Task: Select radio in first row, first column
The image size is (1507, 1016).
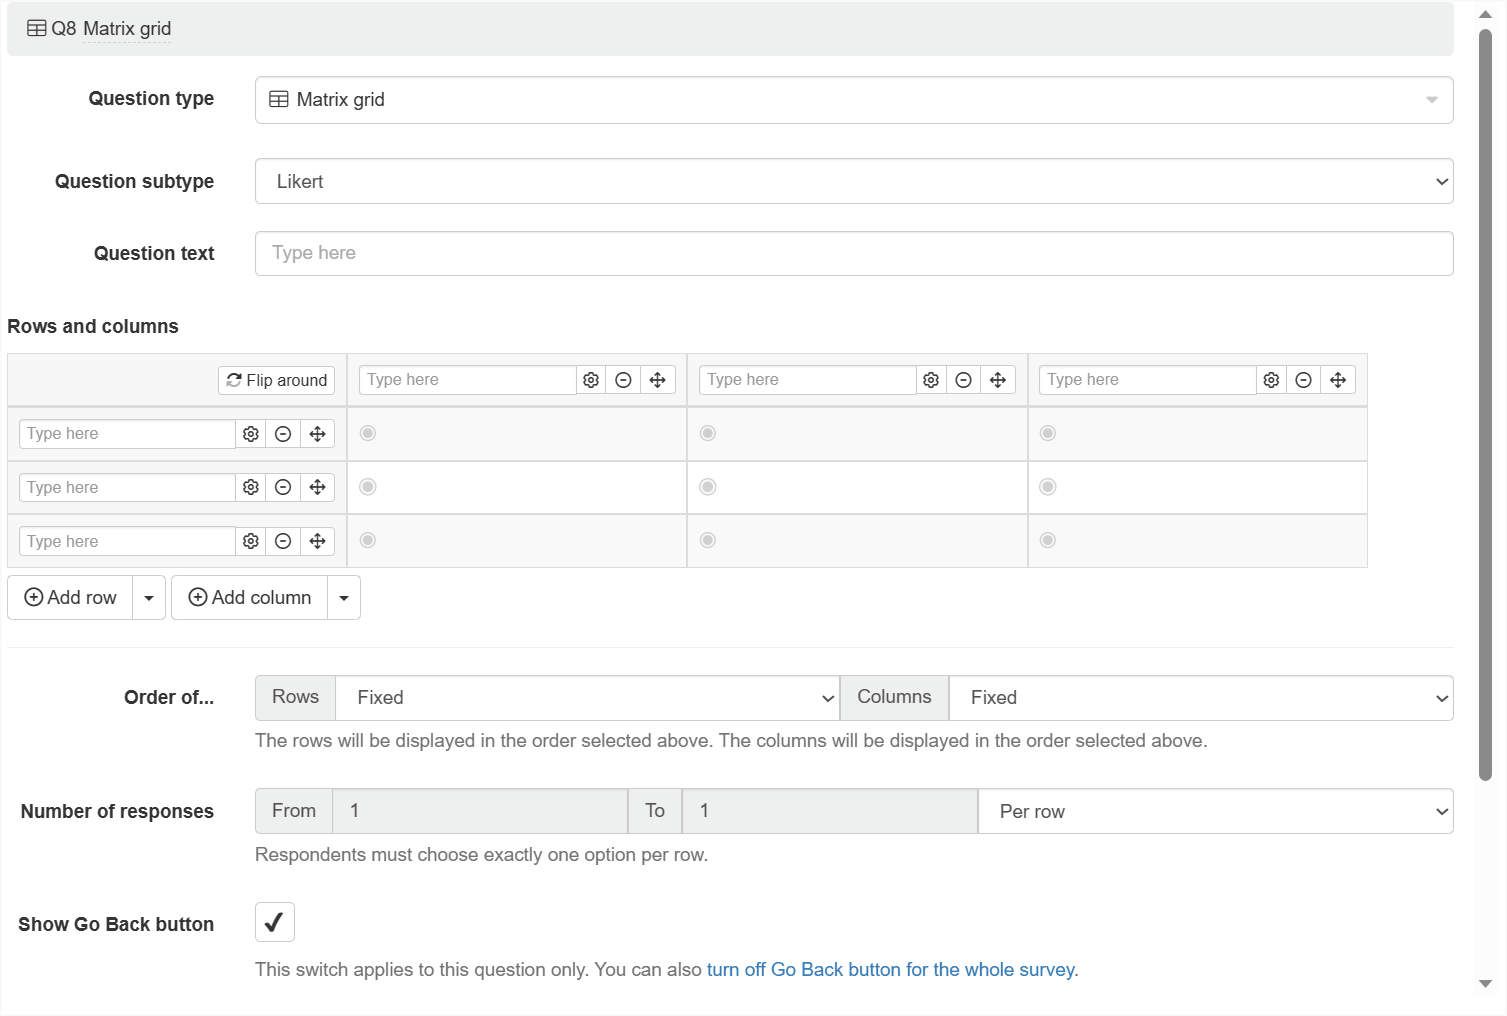Action: point(368,433)
